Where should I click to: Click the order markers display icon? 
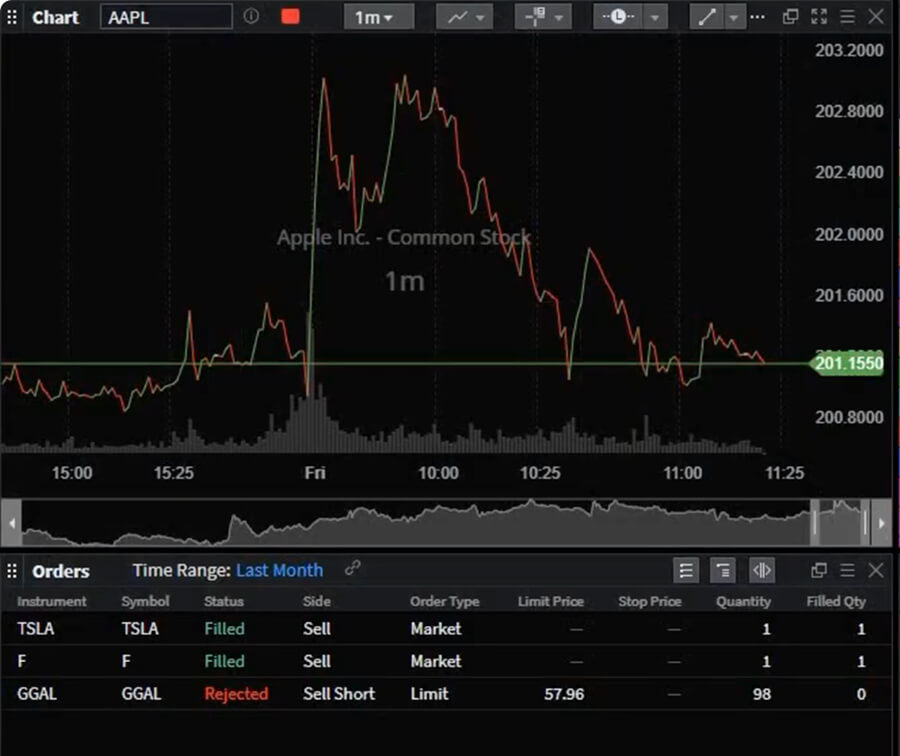(536, 17)
